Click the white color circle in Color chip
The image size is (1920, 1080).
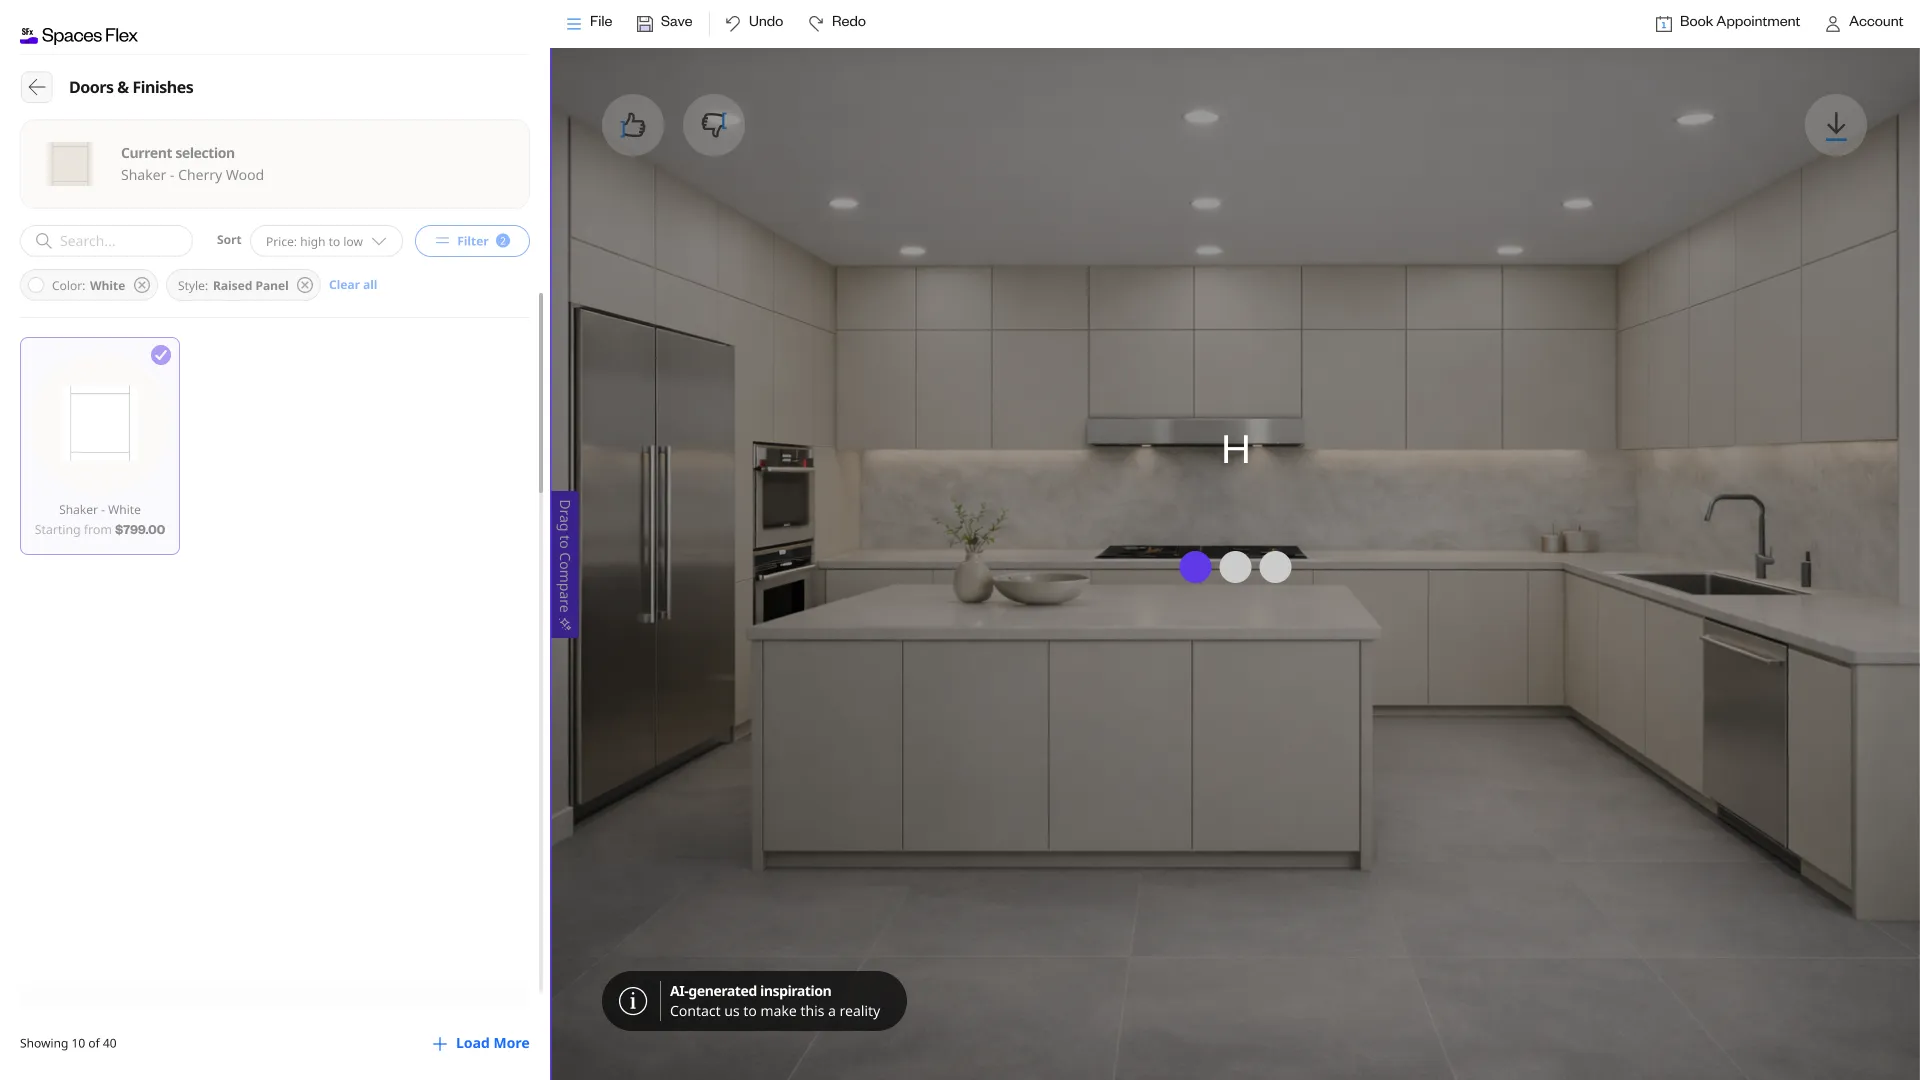36,285
